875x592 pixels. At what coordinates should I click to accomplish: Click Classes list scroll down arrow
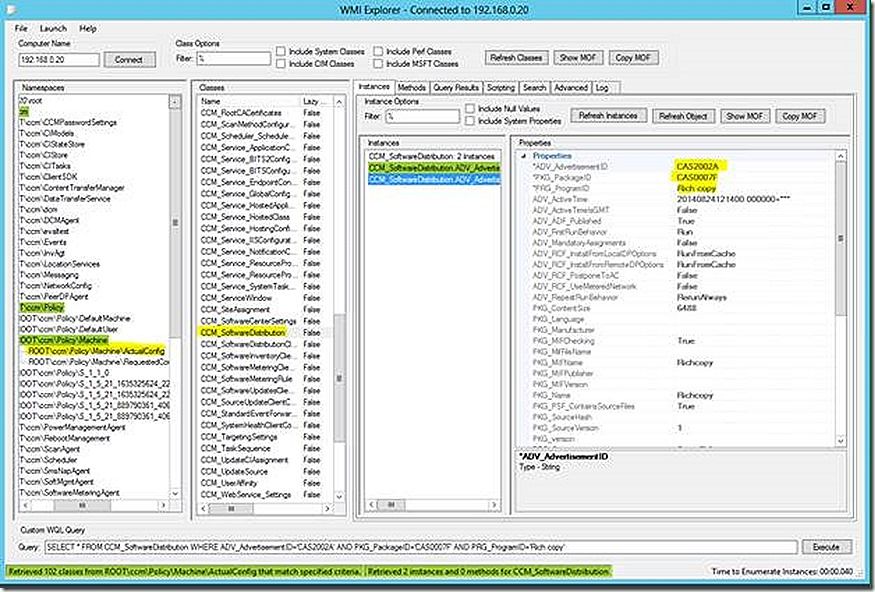pyautogui.click(x=339, y=495)
